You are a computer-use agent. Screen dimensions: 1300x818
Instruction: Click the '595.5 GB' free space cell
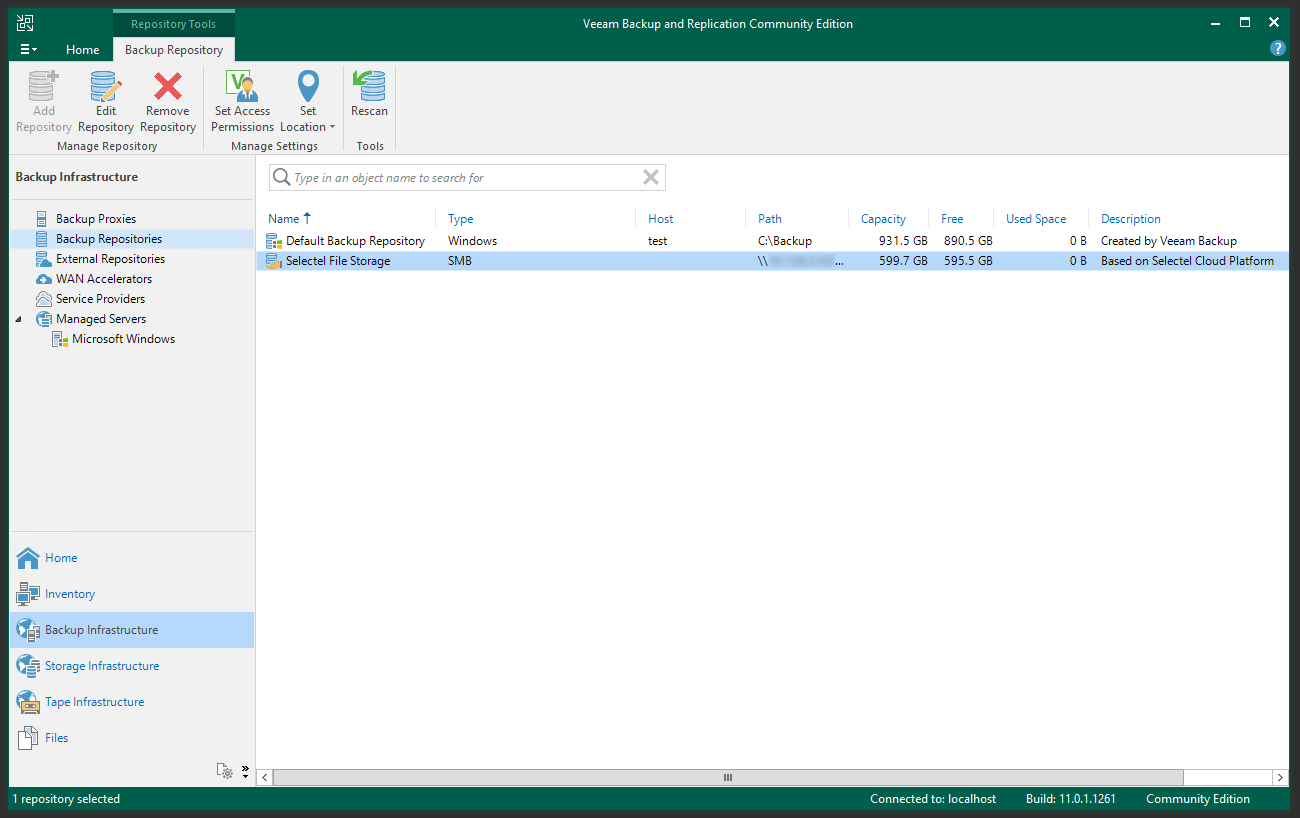click(x=968, y=261)
